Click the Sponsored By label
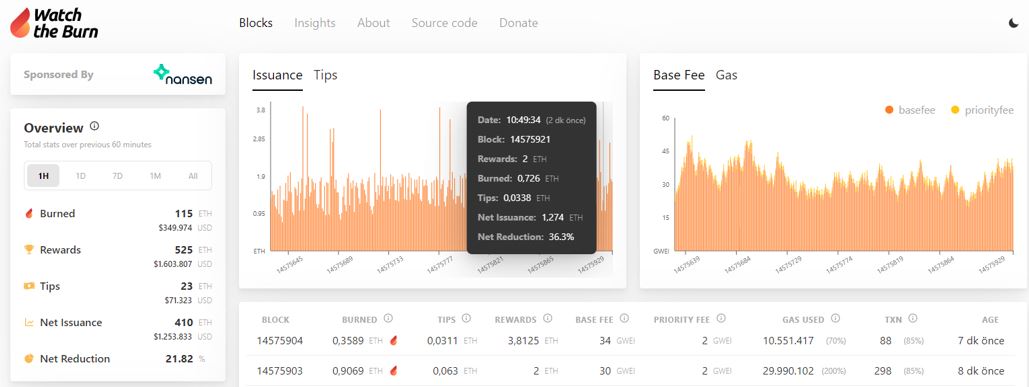Viewport: 1029px width, 387px height. [x=58, y=75]
